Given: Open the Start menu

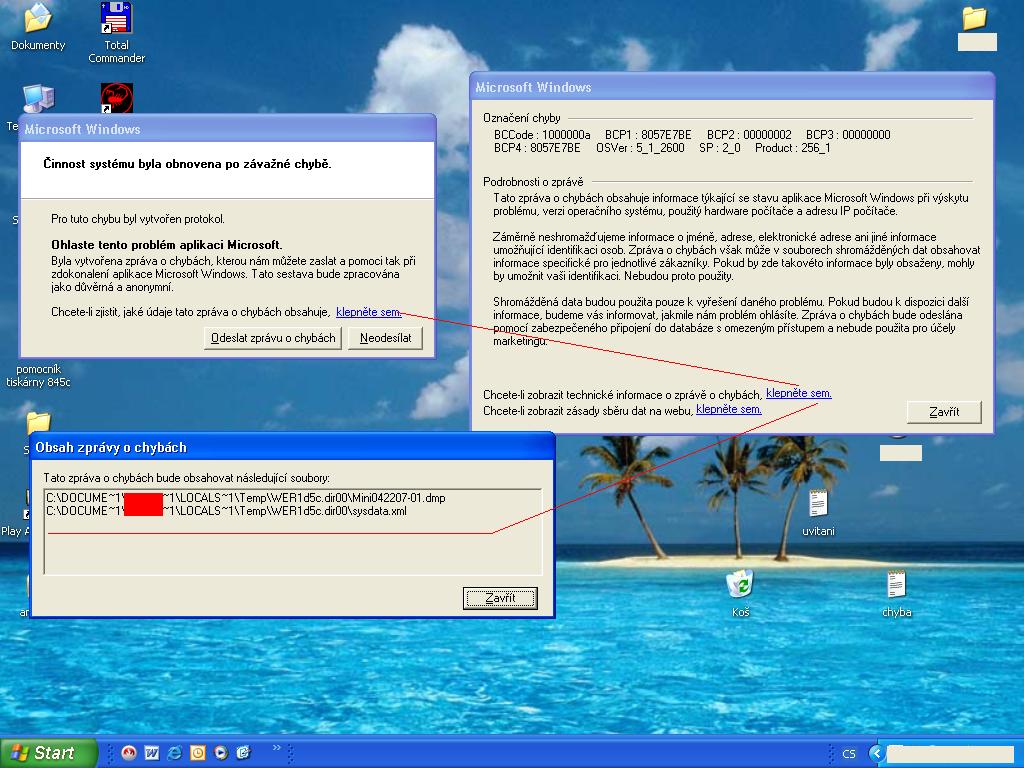Looking at the screenshot, I should 49,753.
